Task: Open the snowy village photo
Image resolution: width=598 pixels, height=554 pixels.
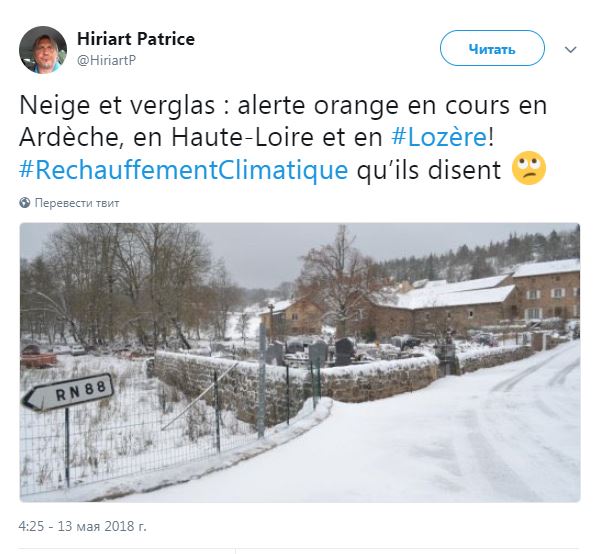Action: 300,362
